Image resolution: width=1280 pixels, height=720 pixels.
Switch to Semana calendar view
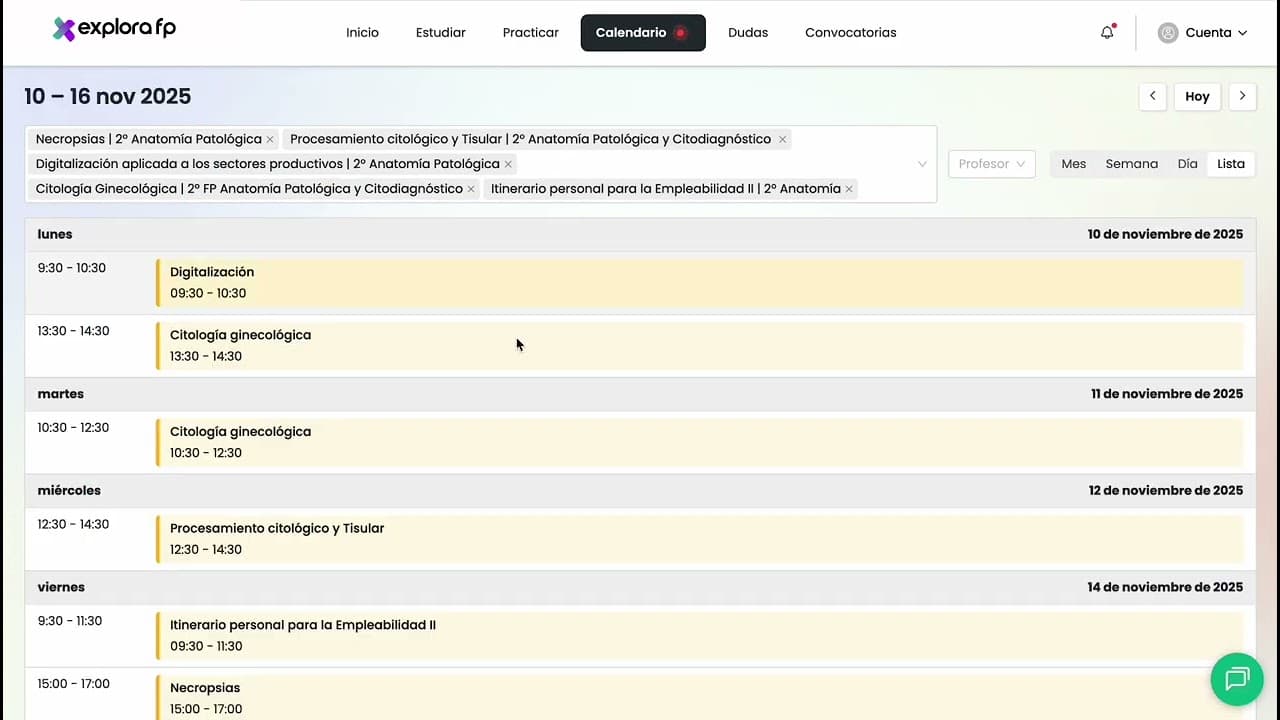tap(1131, 164)
